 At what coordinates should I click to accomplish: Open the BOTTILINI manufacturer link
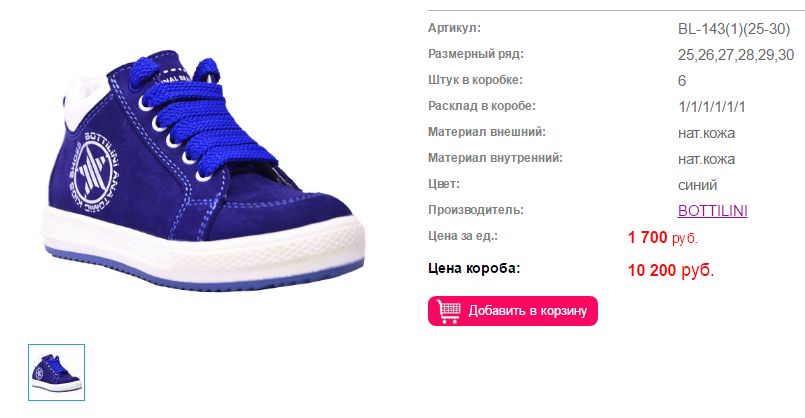[713, 211]
